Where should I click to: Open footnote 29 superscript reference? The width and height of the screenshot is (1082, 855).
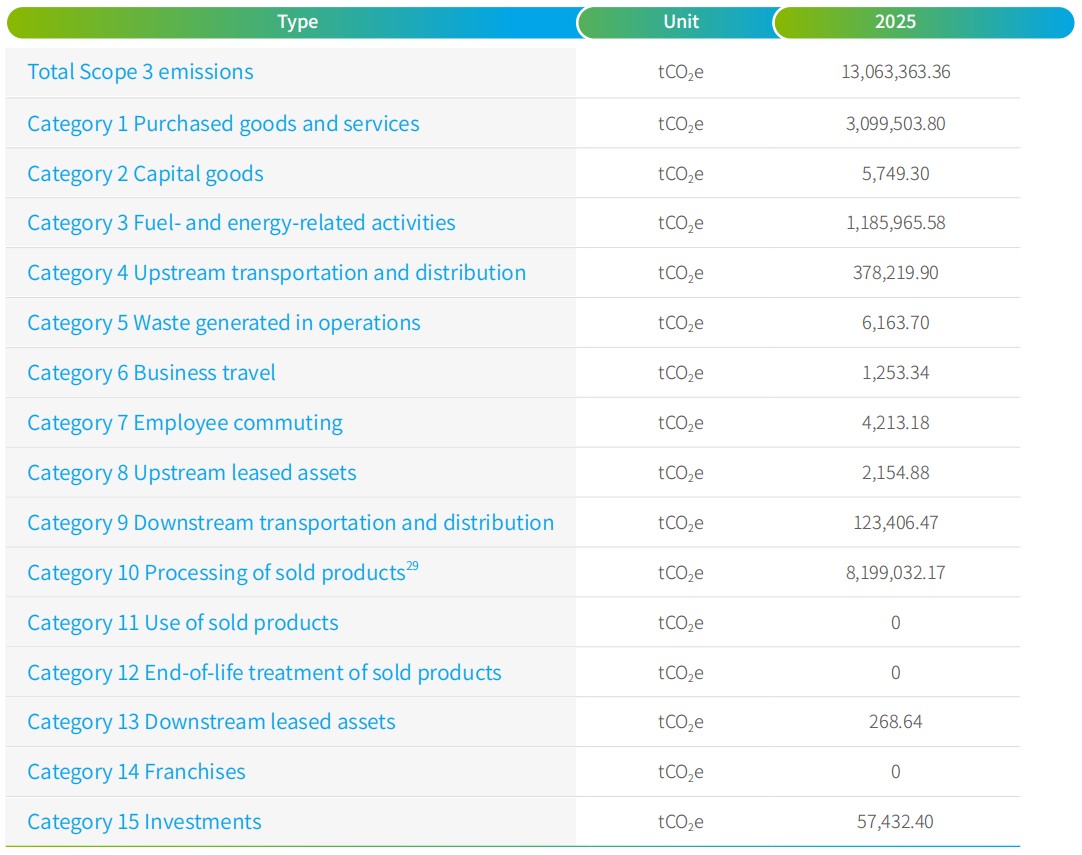[x=413, y=566]
